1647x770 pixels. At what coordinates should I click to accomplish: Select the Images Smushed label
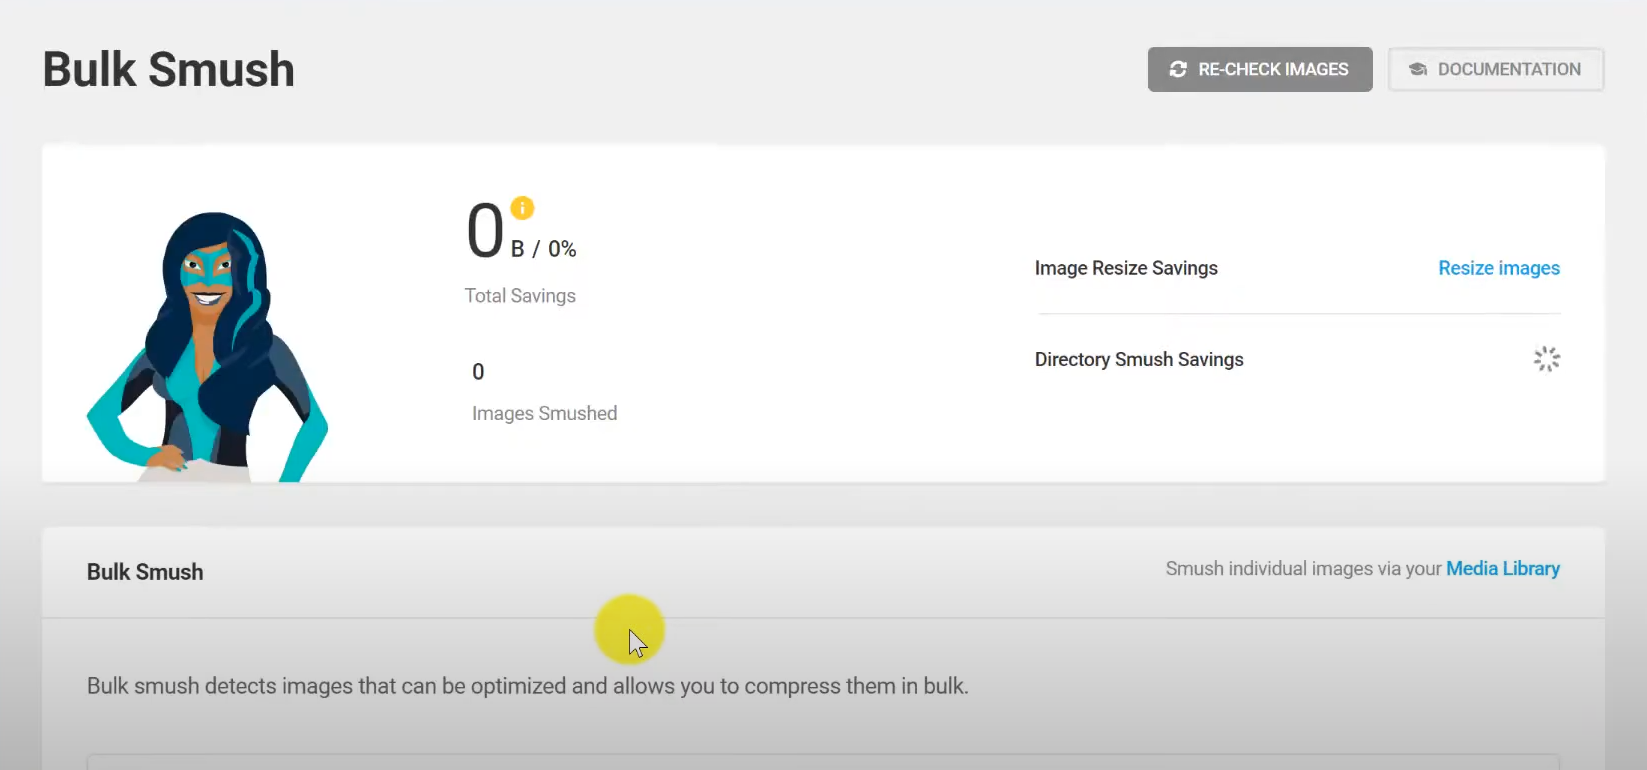[x=544, y=413]
